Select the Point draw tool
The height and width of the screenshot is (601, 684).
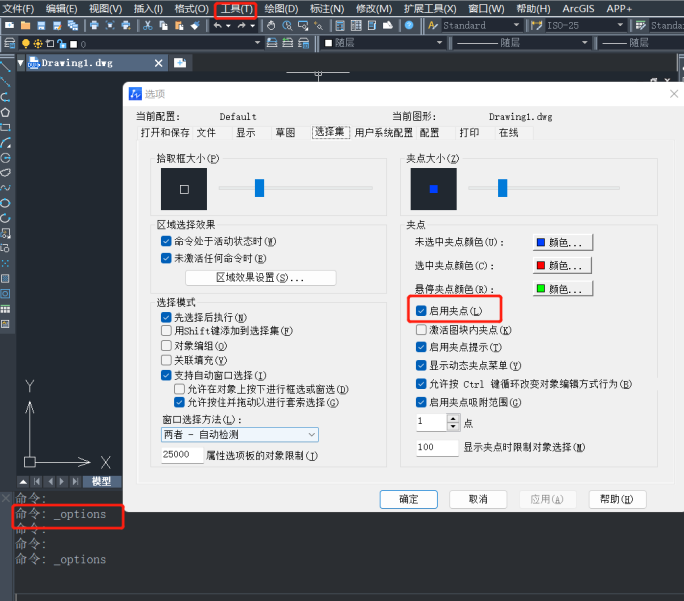(x=5, y=263)
